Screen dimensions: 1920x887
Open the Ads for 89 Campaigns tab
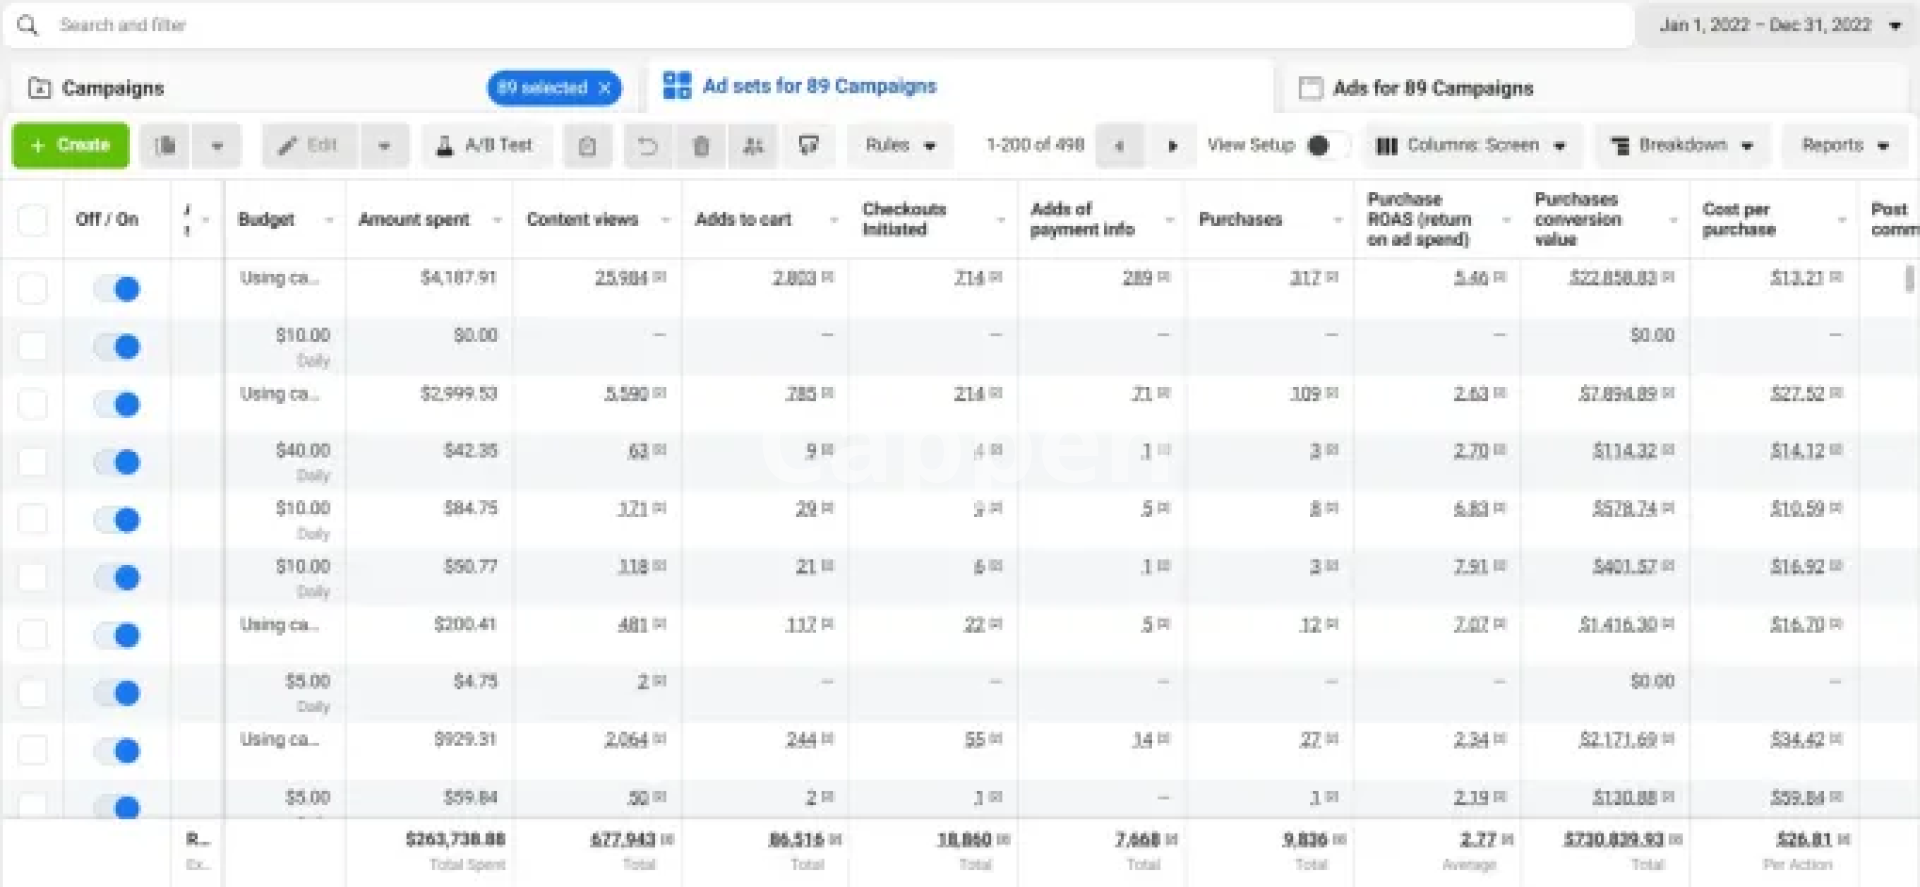(x=1431, y=88)
